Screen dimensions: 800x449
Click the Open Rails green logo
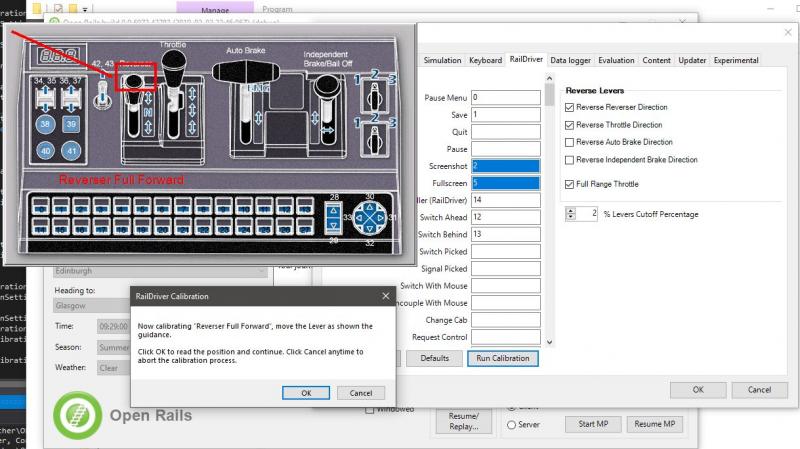78,415
